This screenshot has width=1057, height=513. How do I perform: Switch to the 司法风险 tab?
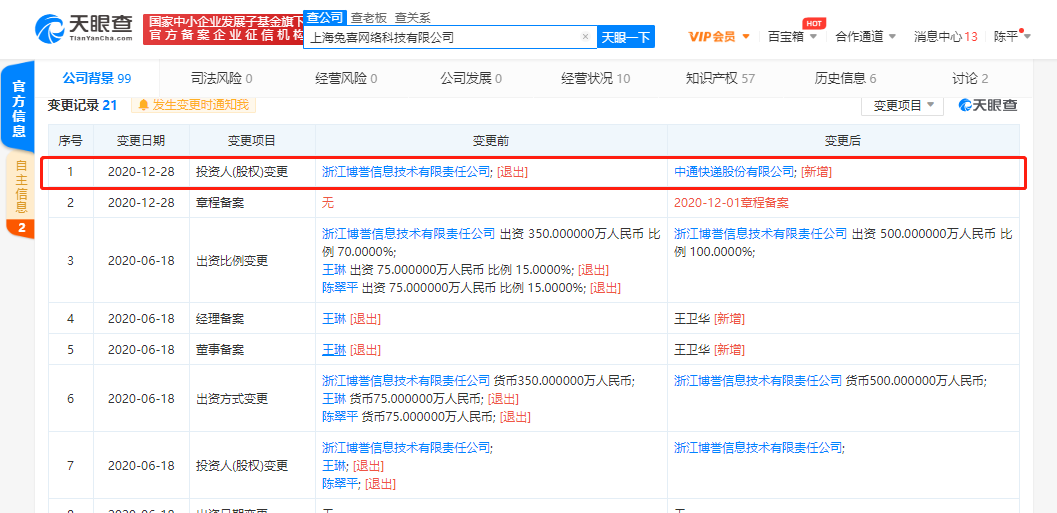point(221,78)
